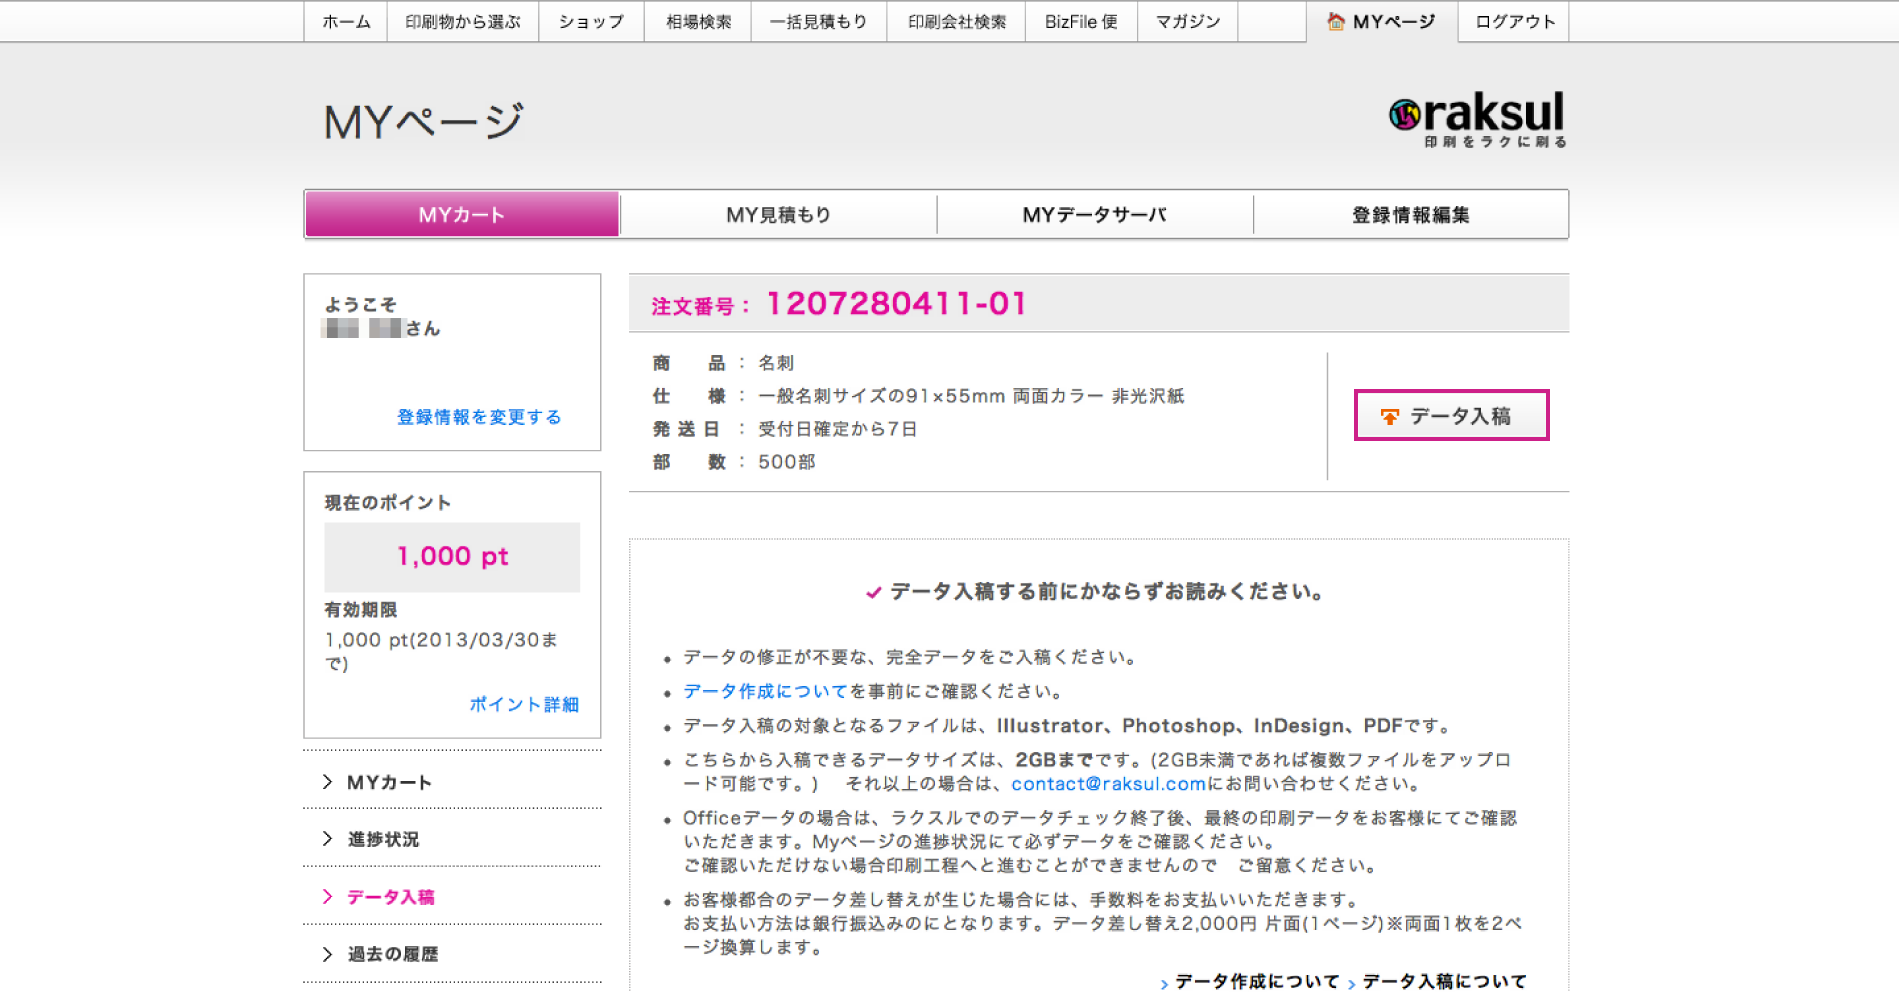
Task: Select データ入稿 in the sidebar menu
Action: coord(390,897)
